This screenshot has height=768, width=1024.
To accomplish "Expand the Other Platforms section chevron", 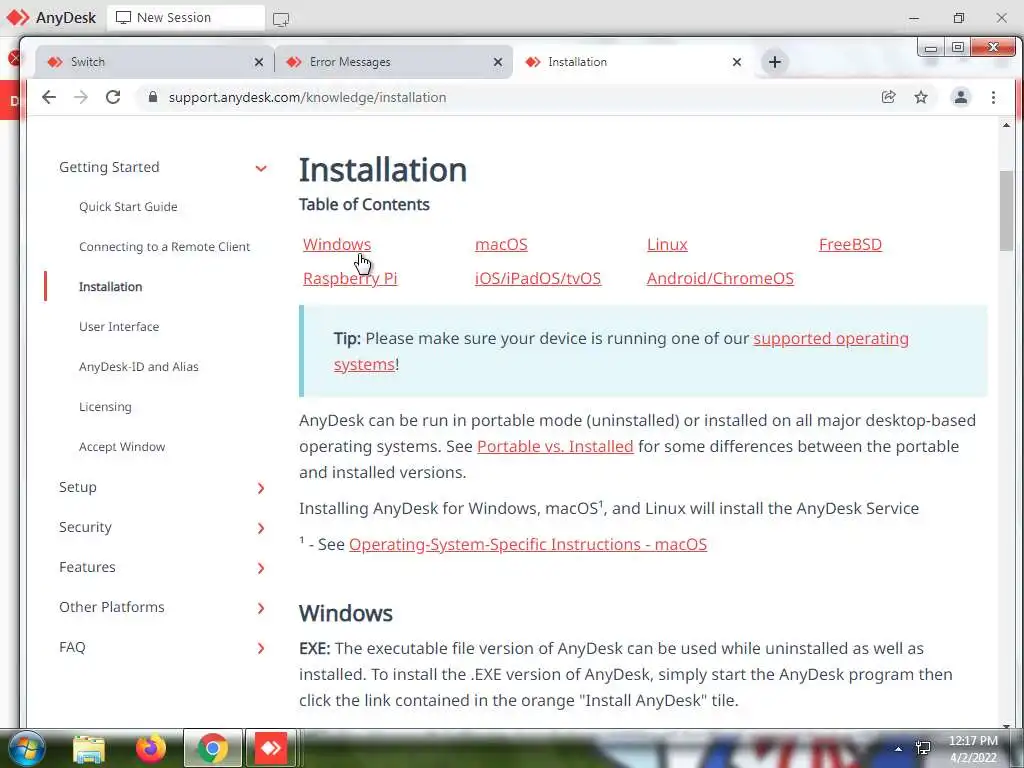I will click(261, 608).
